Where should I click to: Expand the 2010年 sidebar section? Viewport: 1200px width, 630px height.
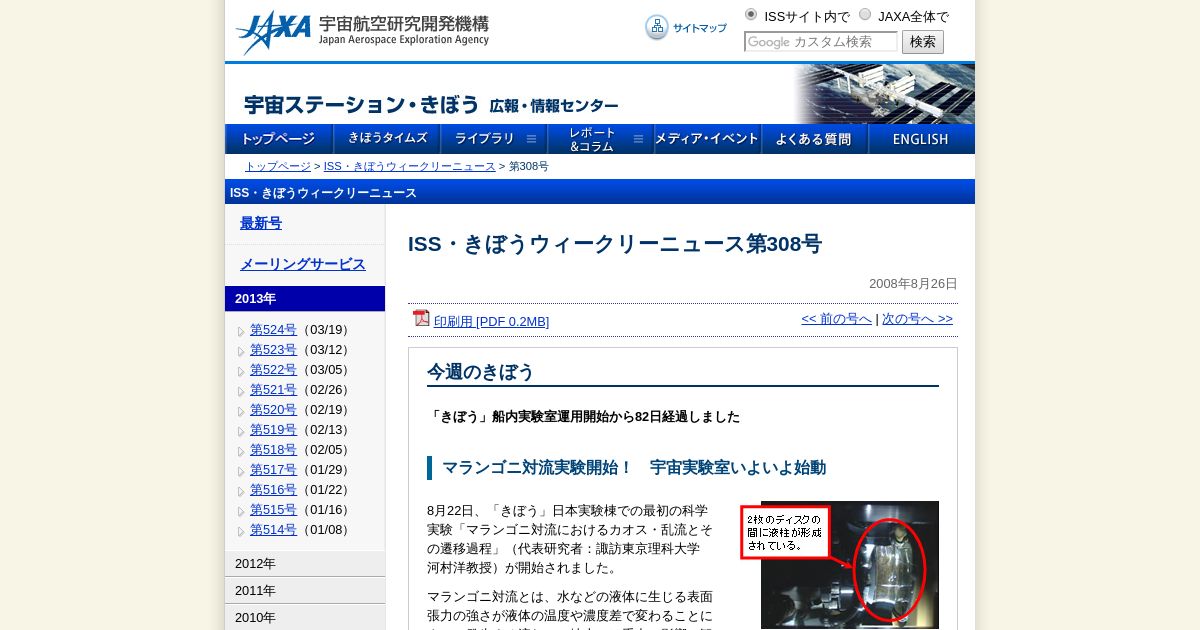(305, 617)
